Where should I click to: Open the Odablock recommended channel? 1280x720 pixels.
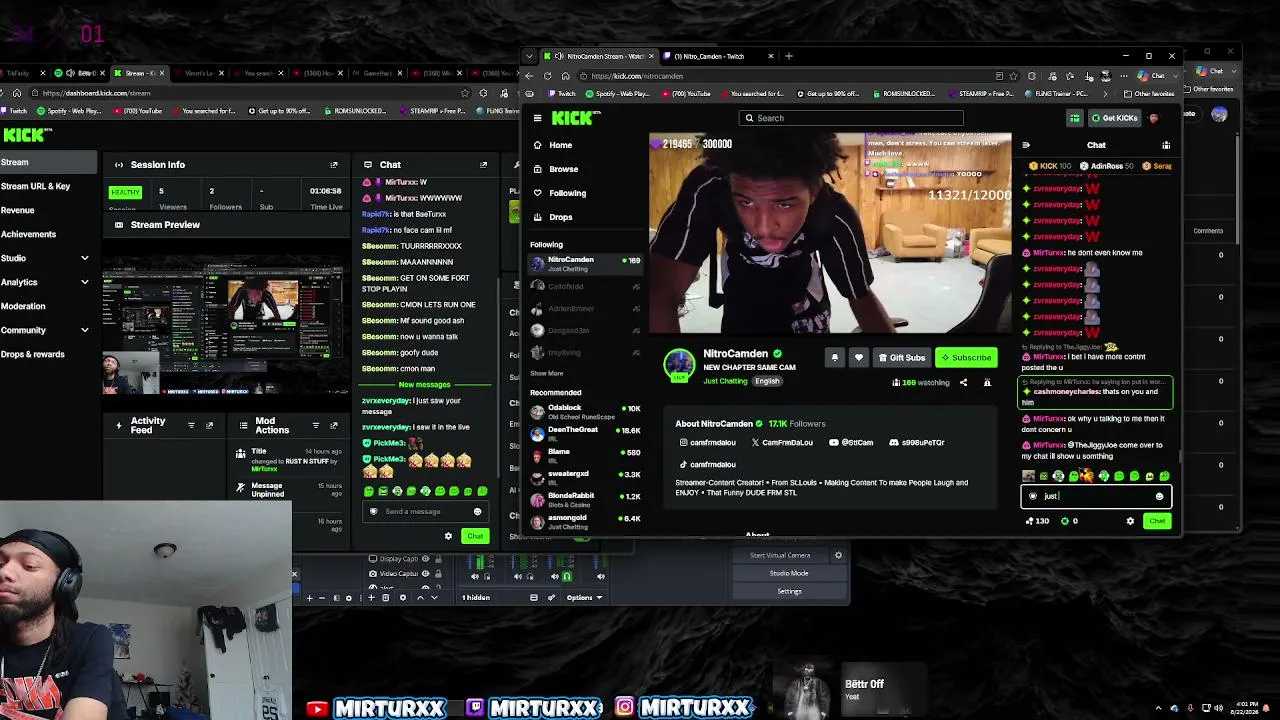(585, 411)
